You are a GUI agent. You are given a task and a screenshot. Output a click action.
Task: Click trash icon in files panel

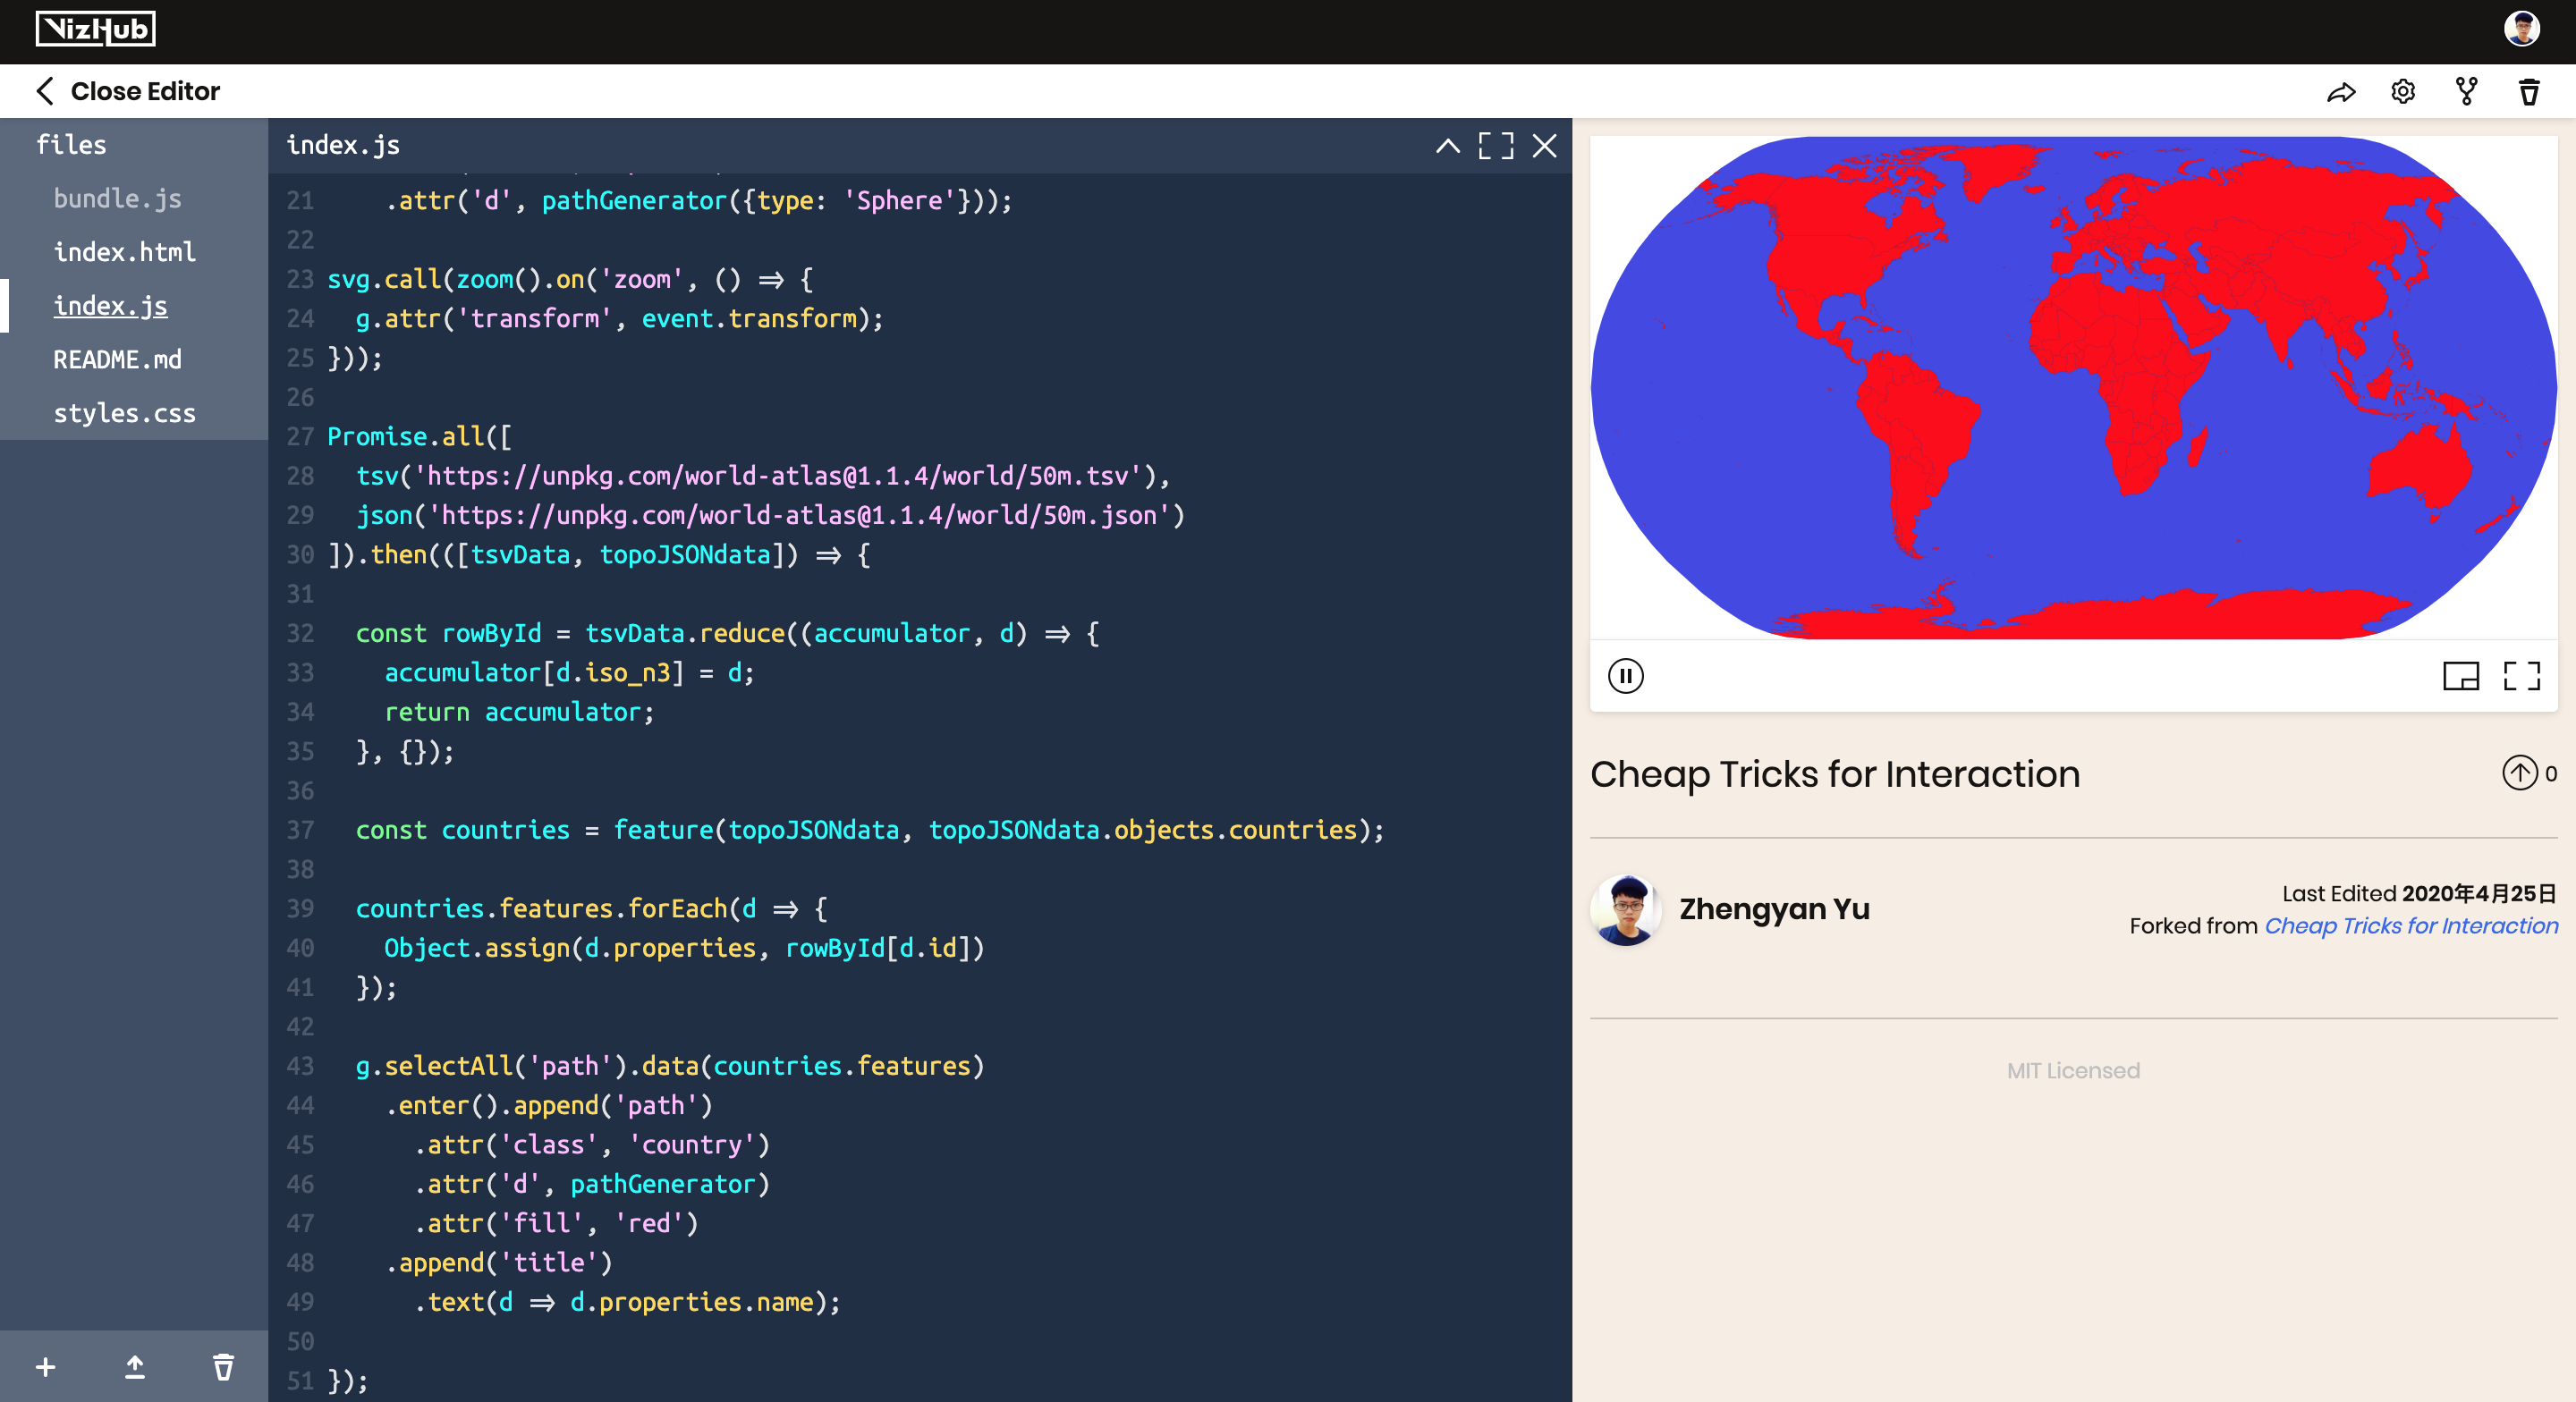click(224, 1366)
